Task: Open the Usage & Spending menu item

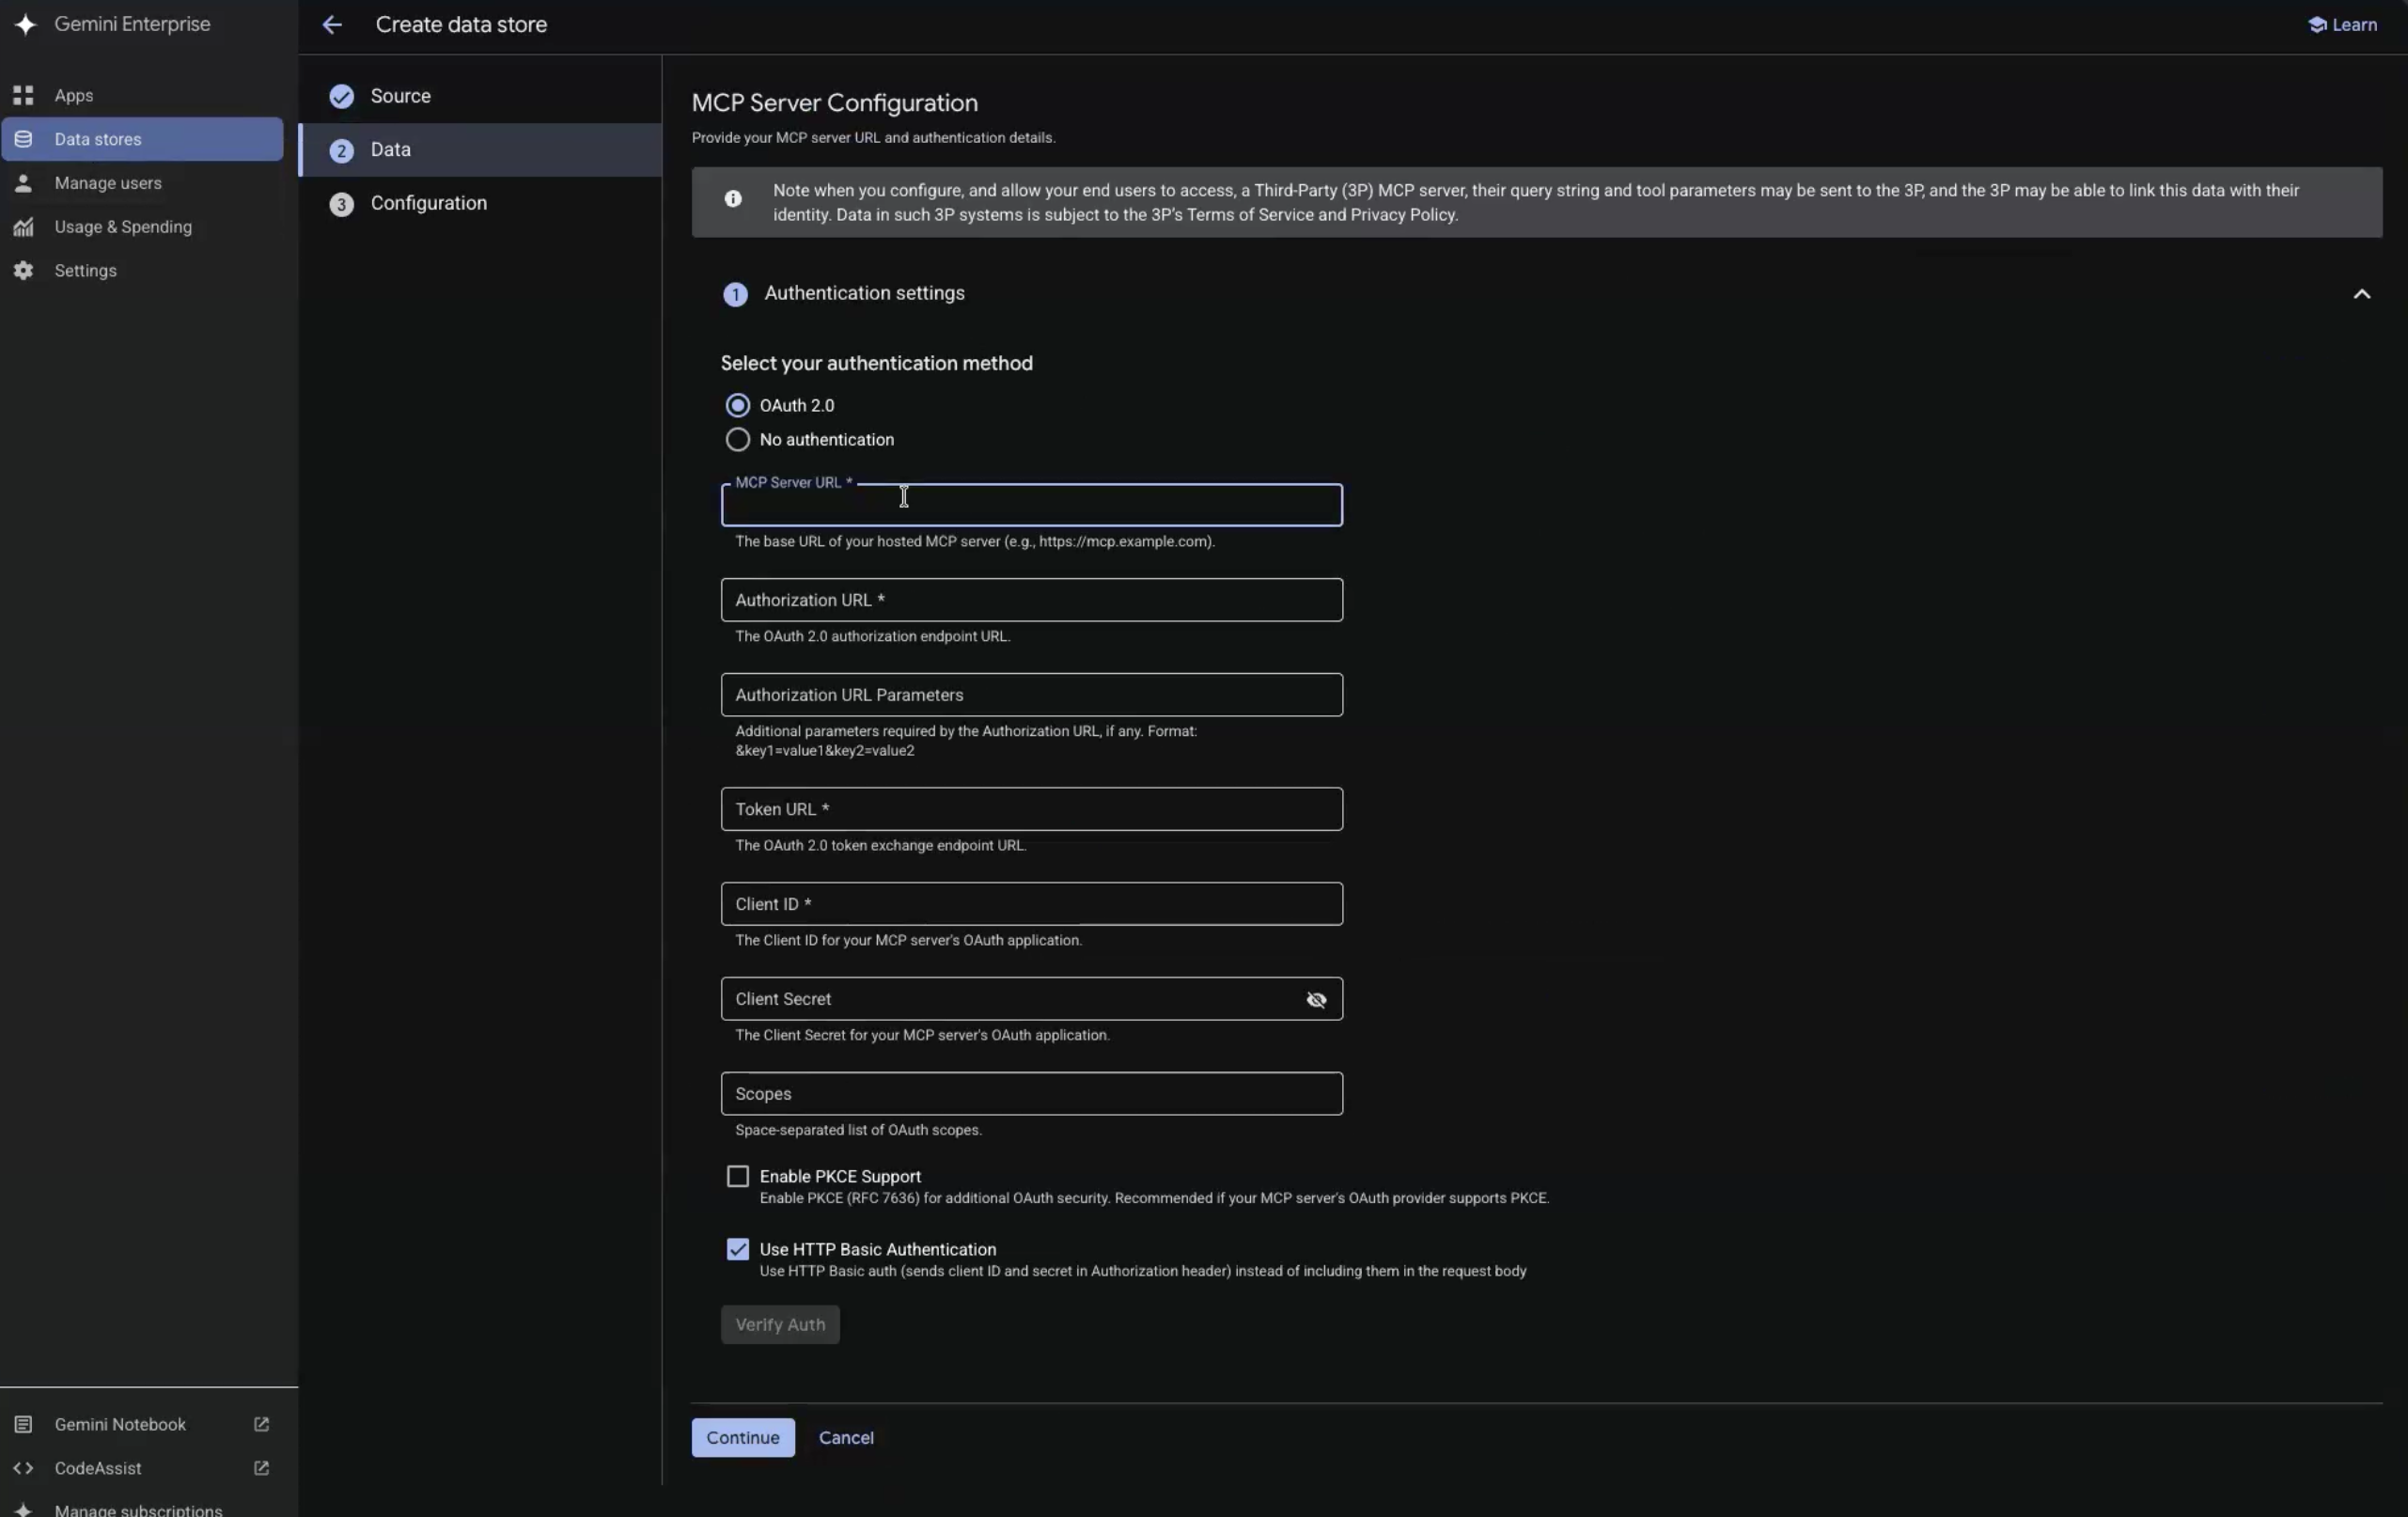Action: coord(142,227)
